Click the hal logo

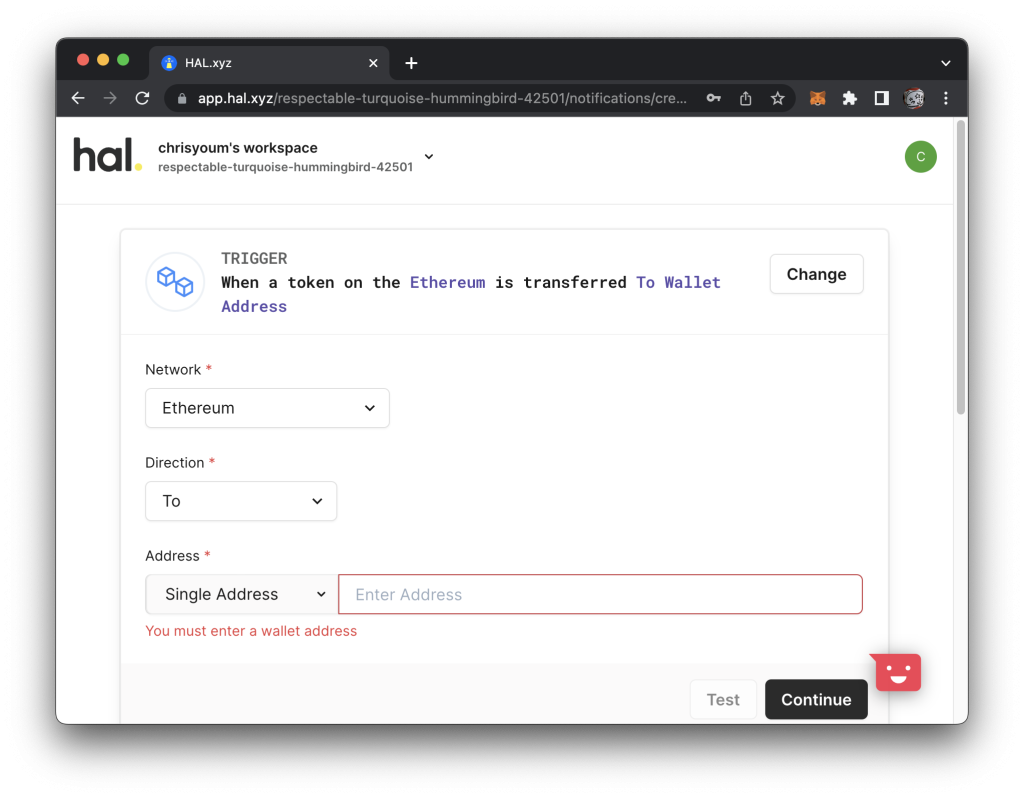pos(108,155)
